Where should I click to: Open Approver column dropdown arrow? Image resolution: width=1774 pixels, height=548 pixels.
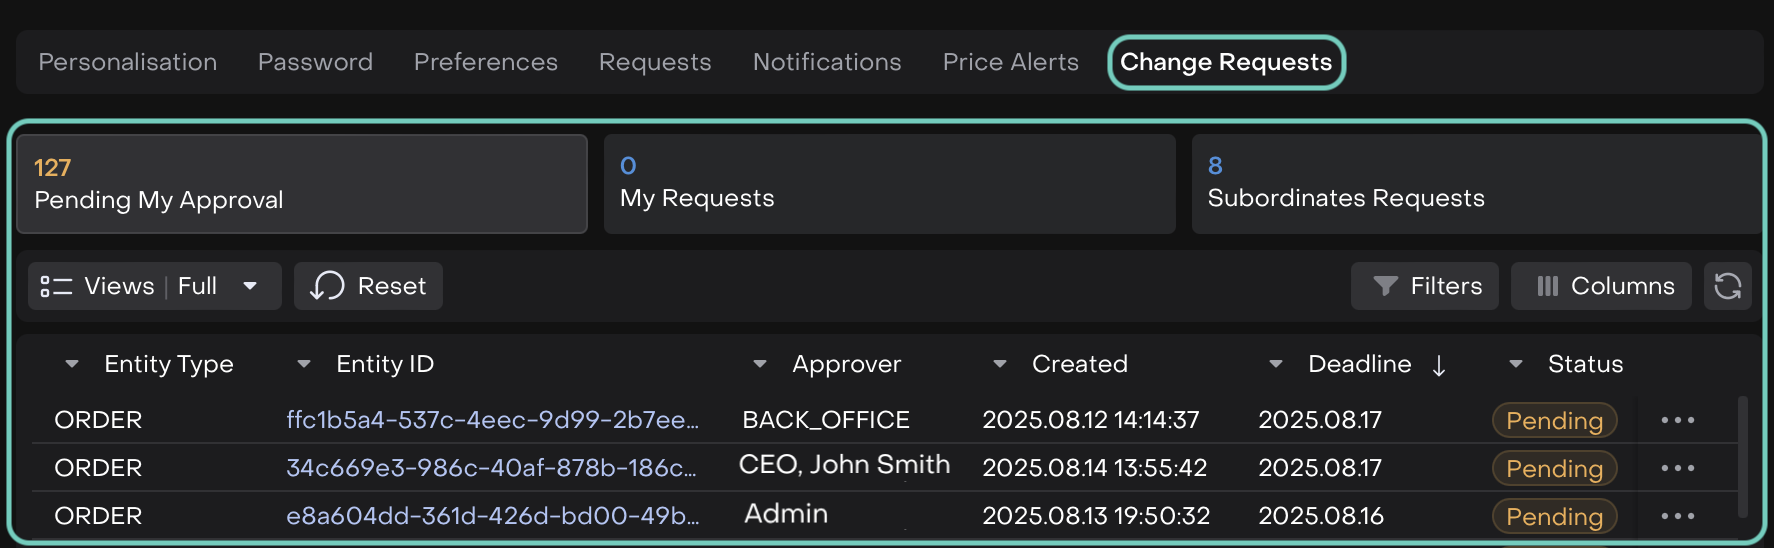click(x=760, y=364)
